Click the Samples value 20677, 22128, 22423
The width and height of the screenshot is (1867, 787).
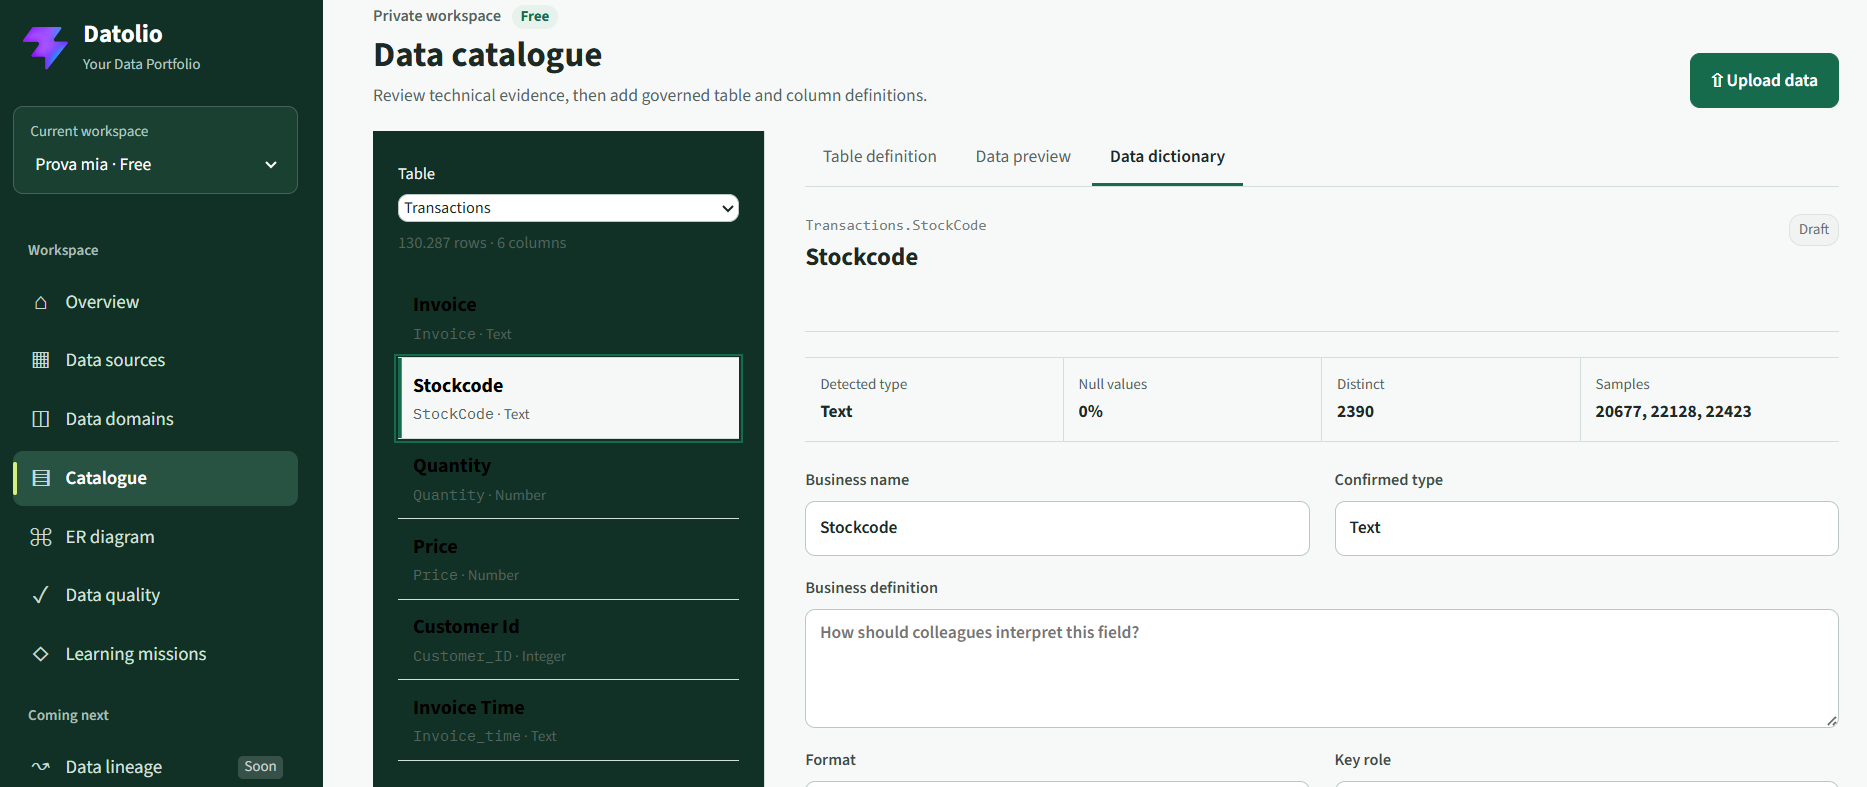click(1673, 411)
